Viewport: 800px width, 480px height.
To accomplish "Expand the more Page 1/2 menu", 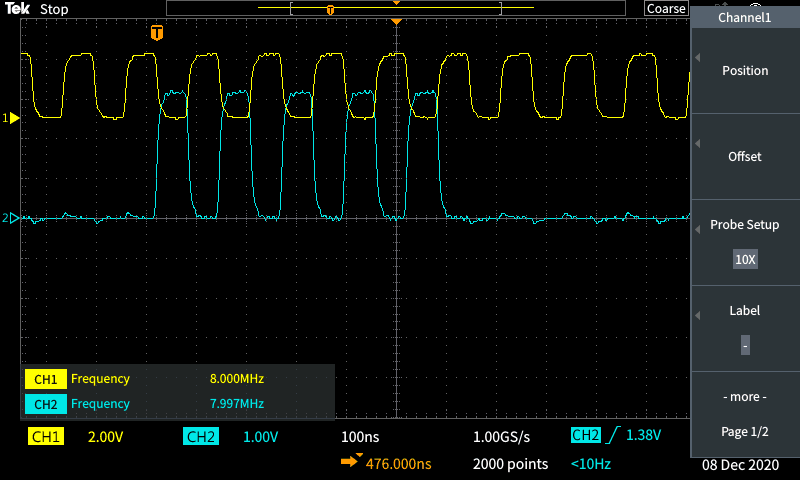I will tap(745, 414).
